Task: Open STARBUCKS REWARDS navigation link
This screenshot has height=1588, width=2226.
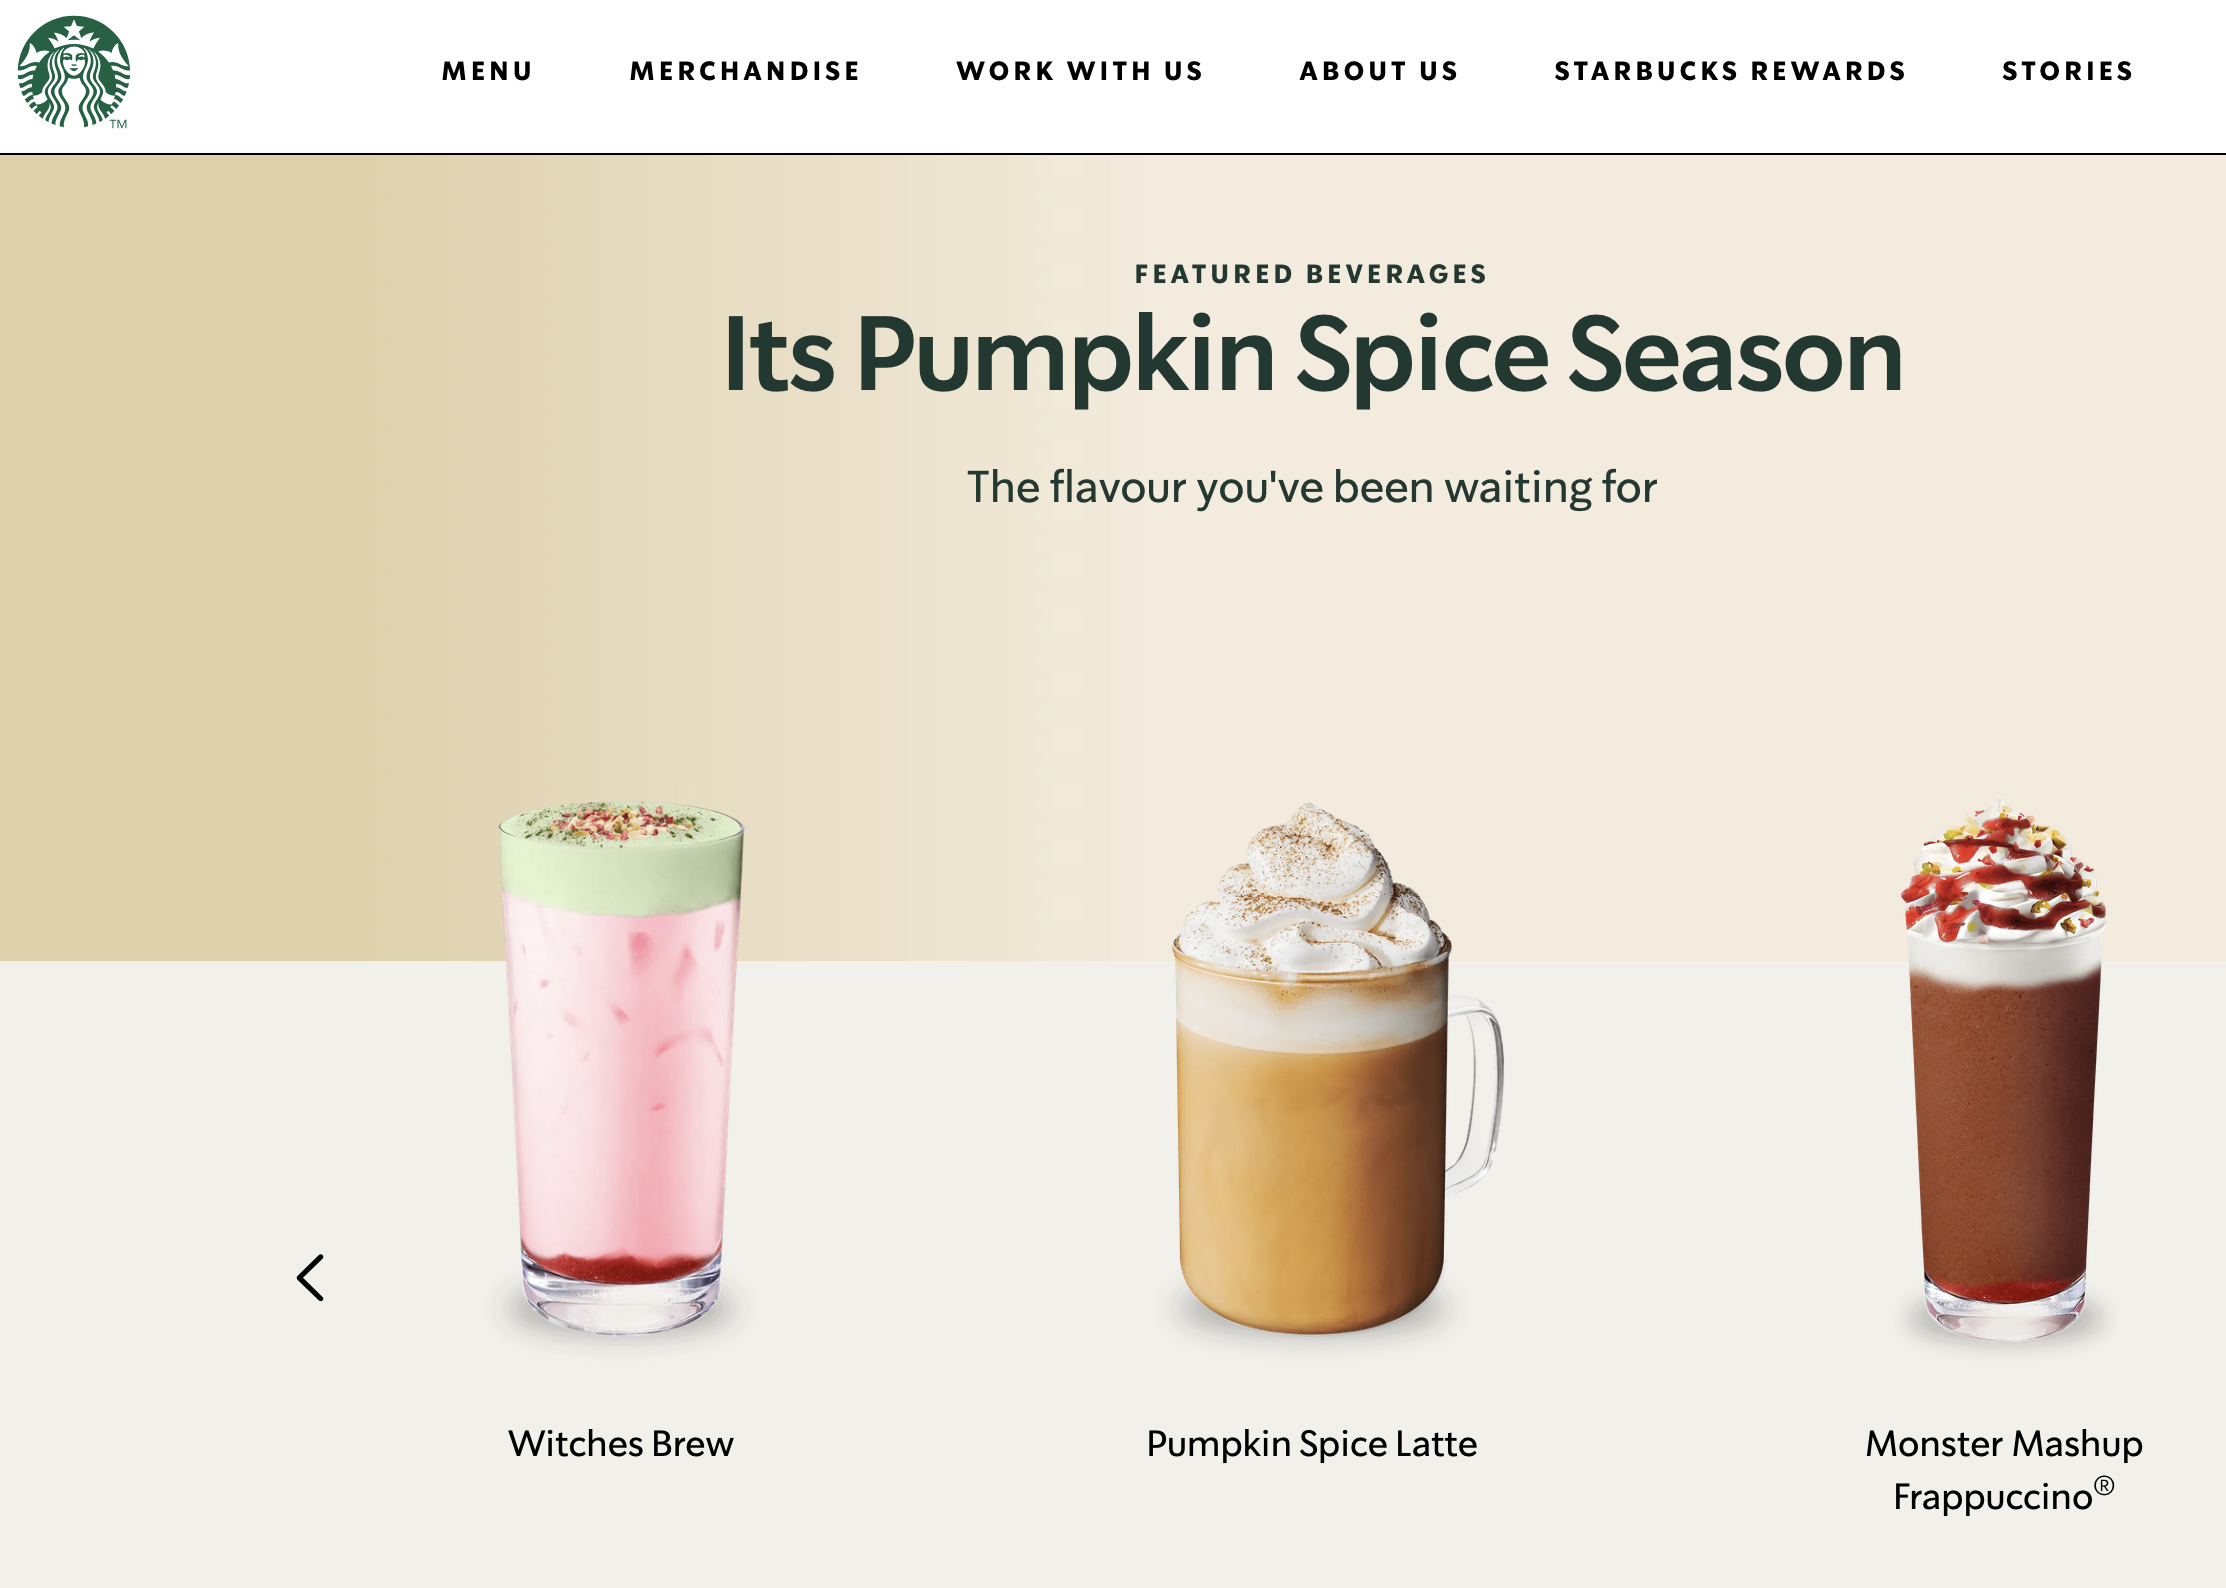Action: pyautogui.click(x=1730, y=71)
